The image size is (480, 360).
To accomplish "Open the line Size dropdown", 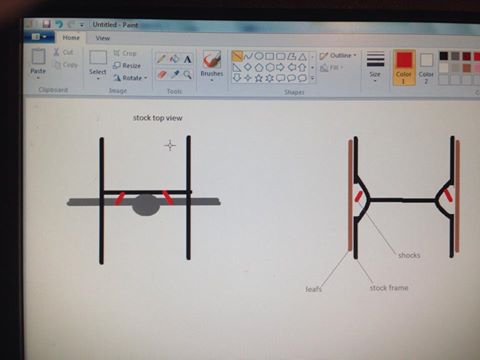I will pyautogui.click(x=375, y=66).
